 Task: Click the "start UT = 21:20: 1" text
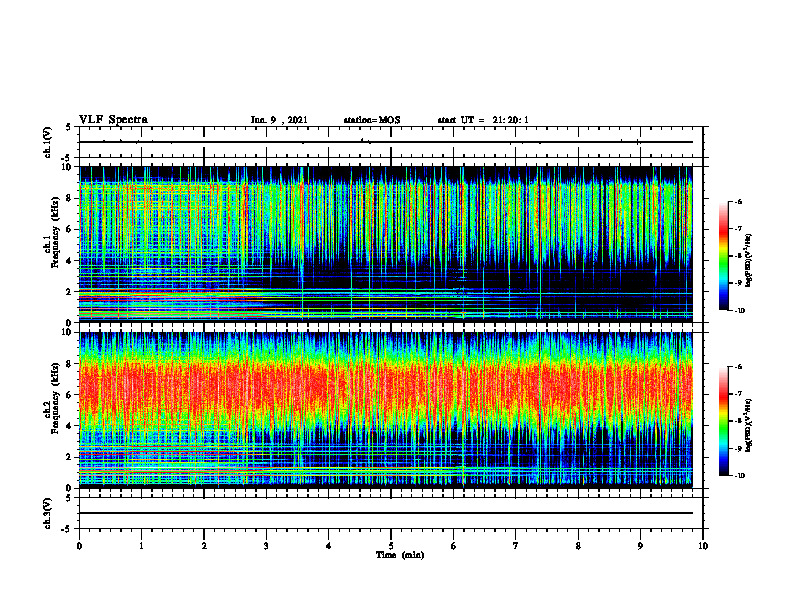(x=483, y=120)
